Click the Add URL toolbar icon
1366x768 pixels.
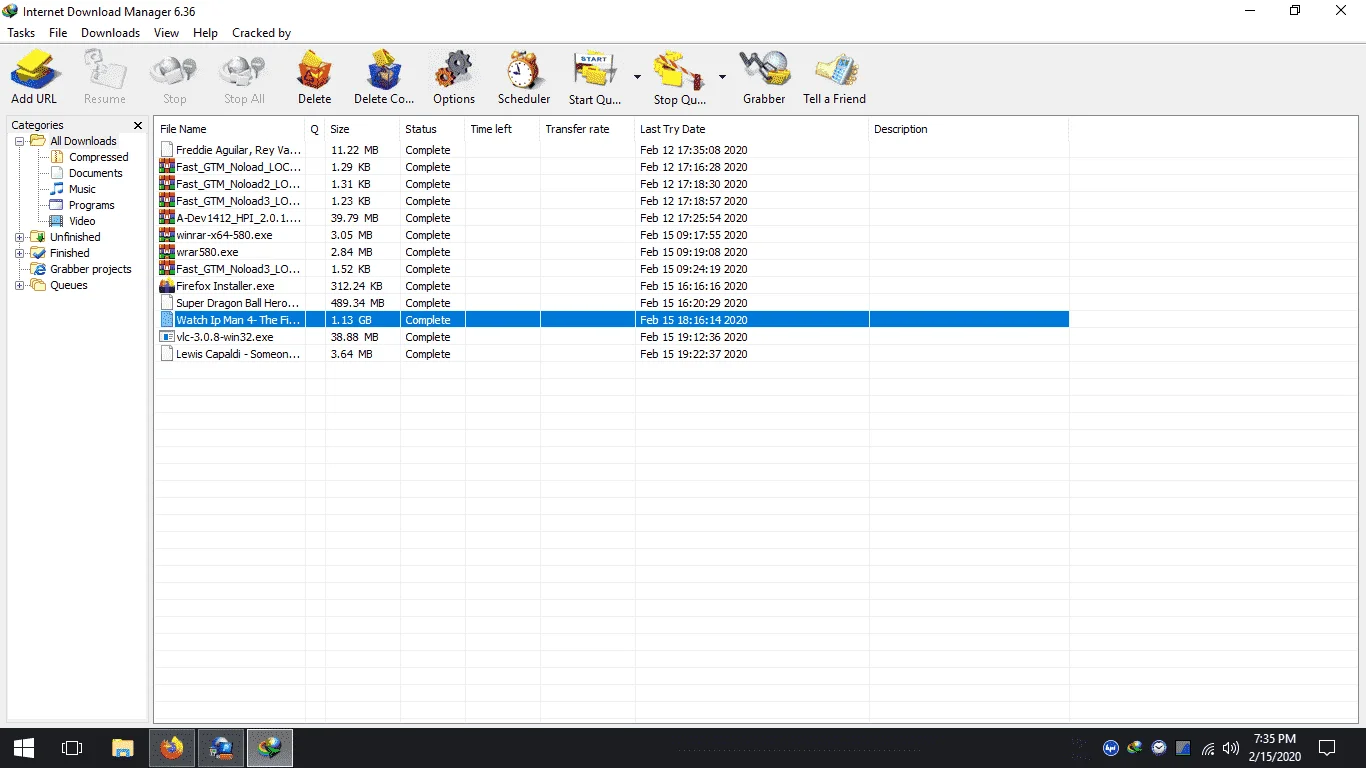pyautogui.click(x=35, y=70)
